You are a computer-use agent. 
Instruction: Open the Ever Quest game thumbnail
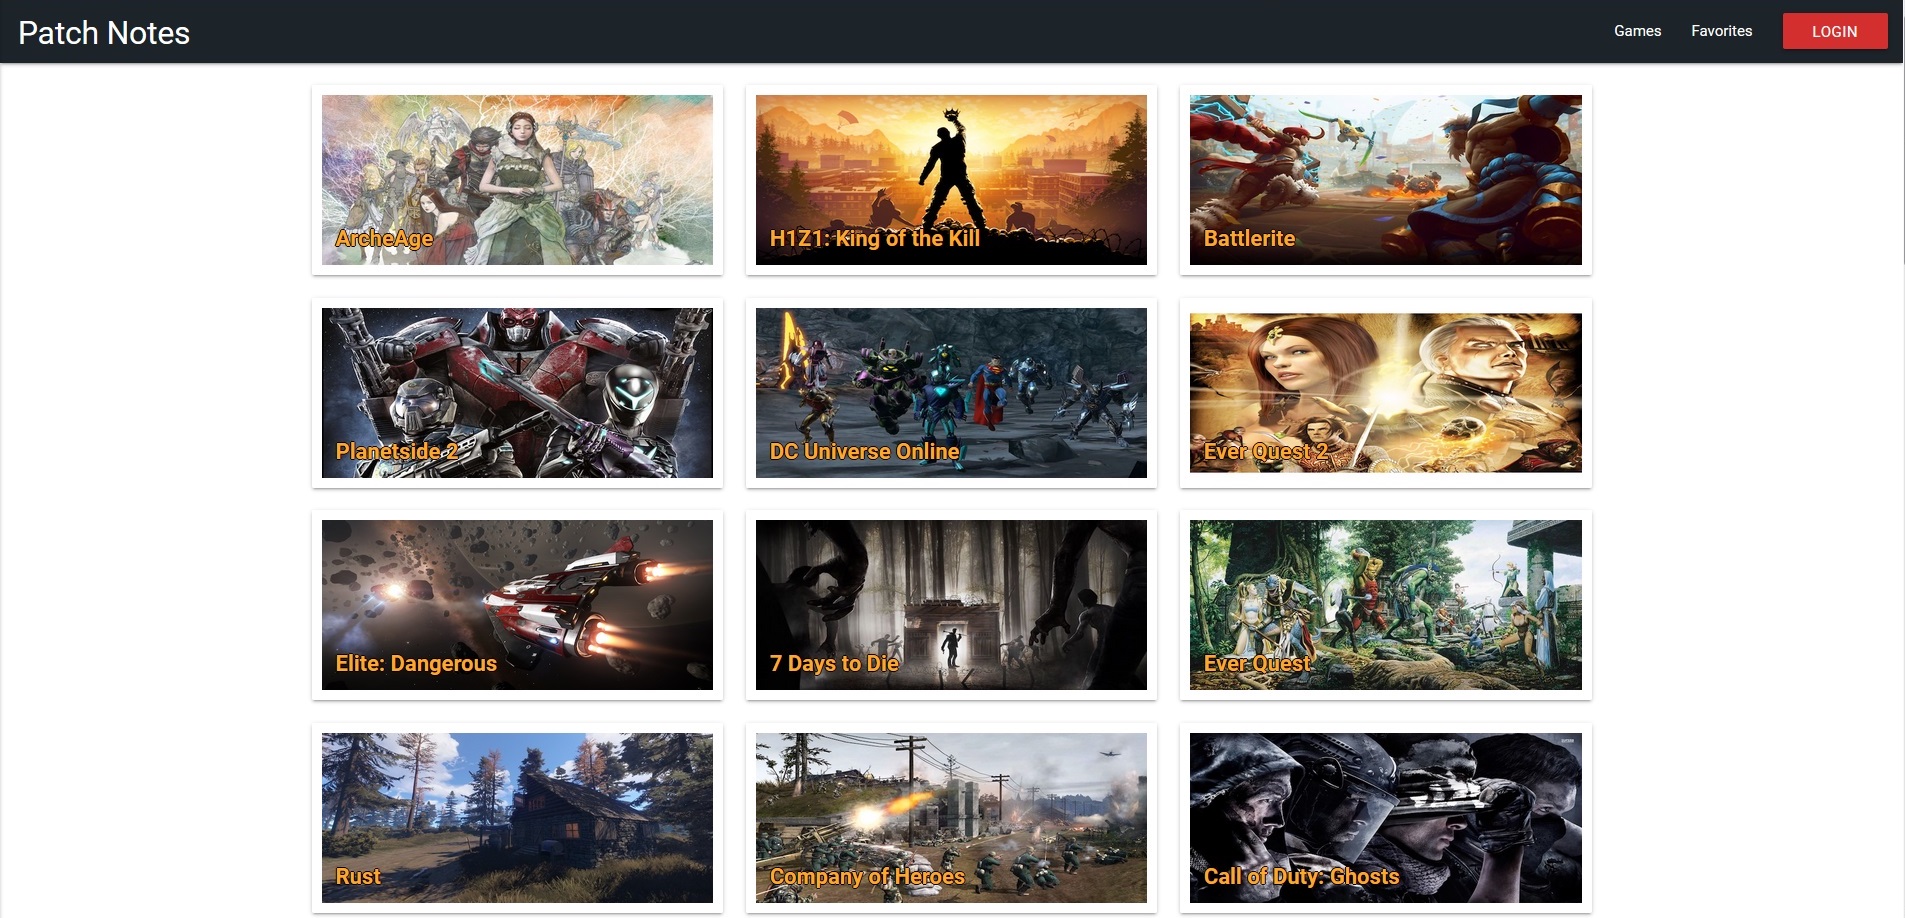pos(1385,605)
